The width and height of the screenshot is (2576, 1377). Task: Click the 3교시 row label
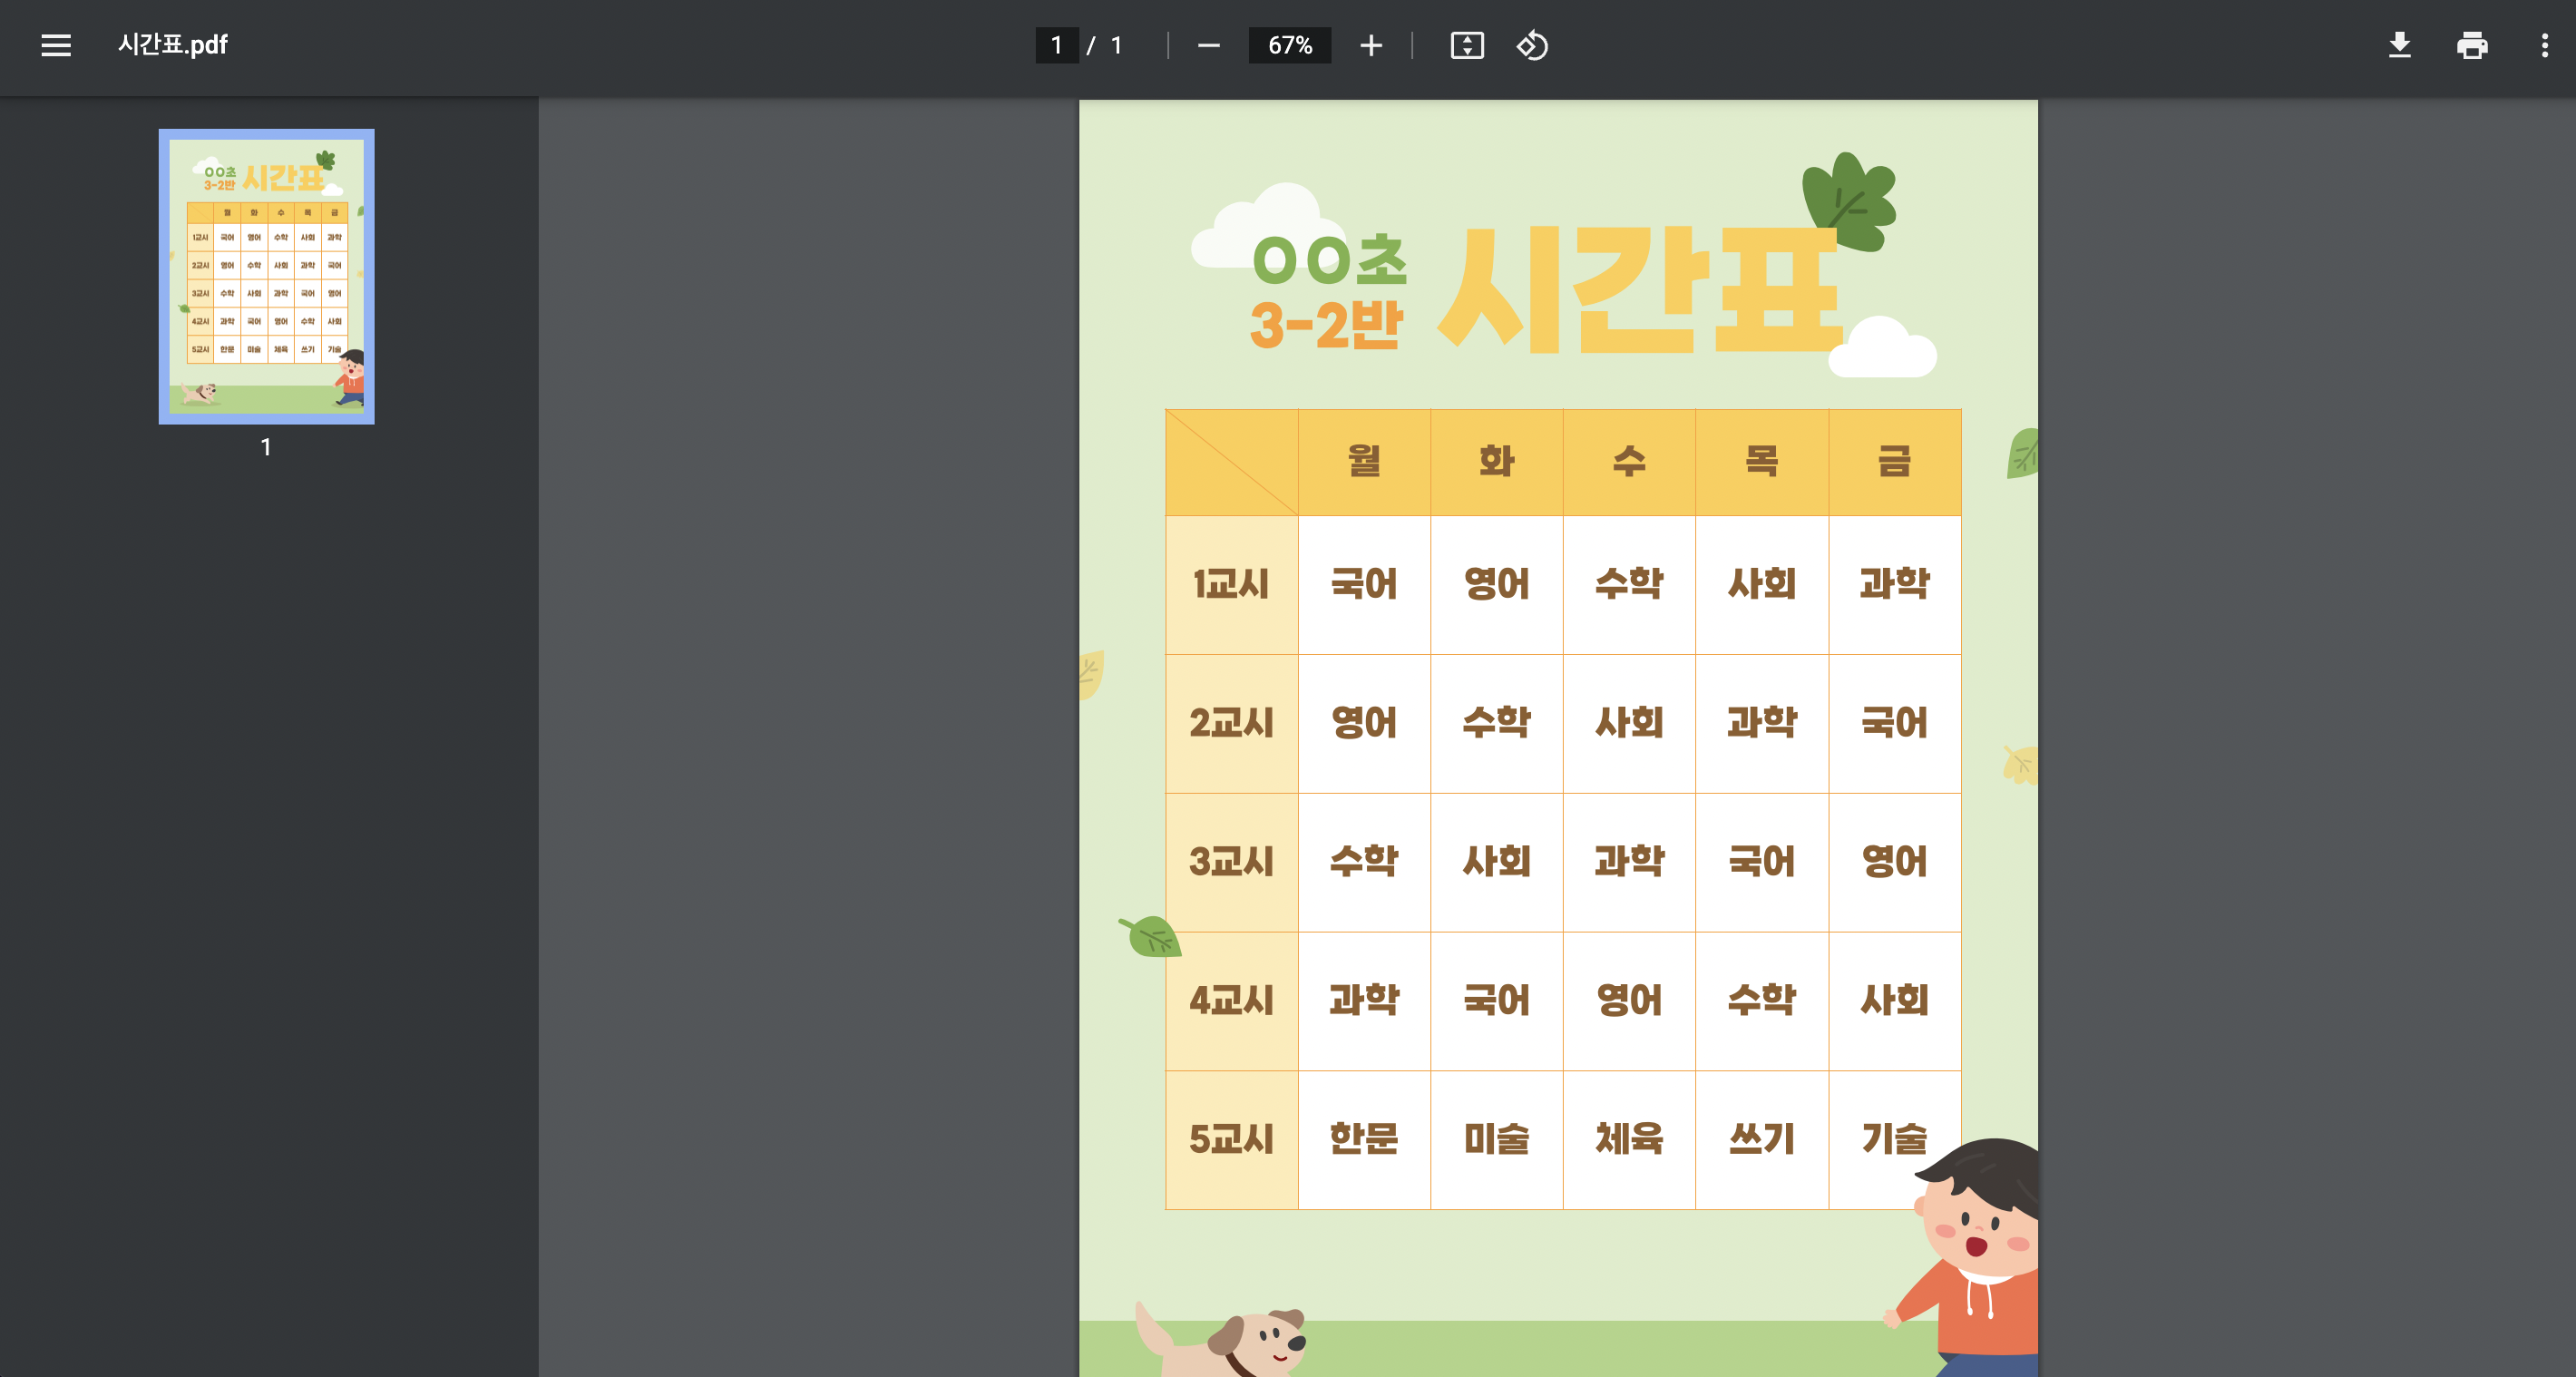click(x=1231, y=862)
